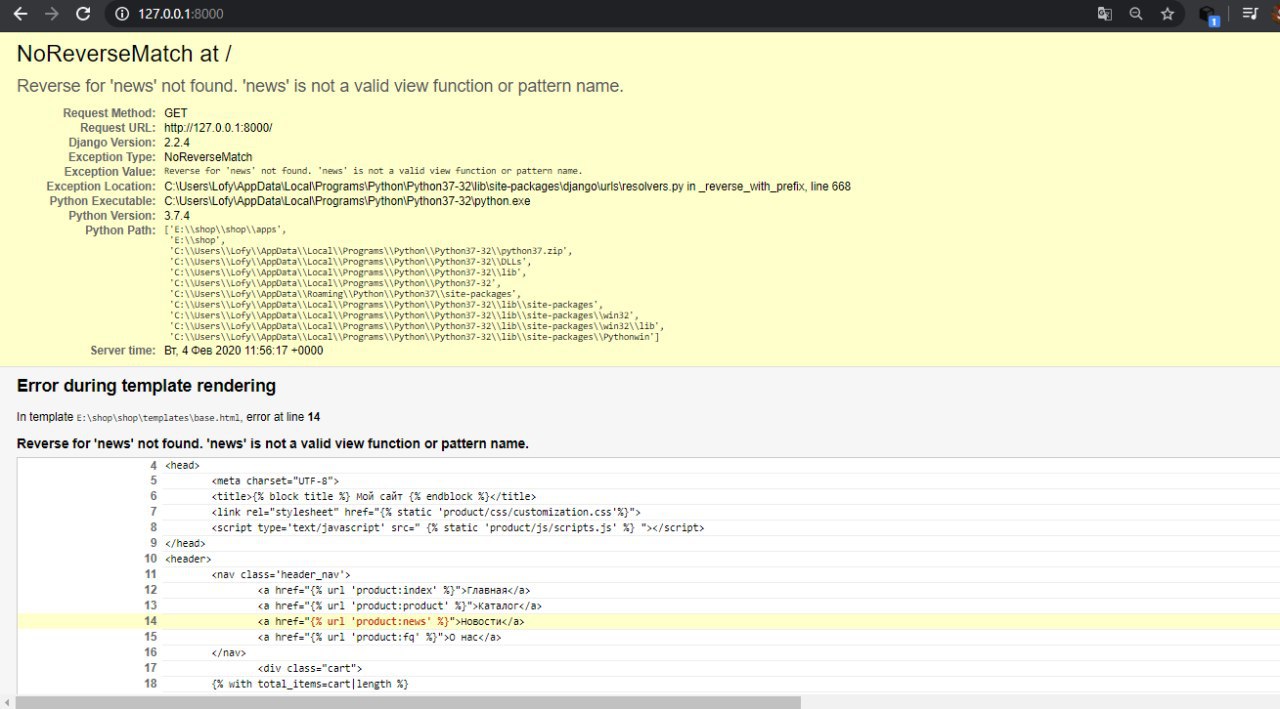This screenshot has width=1280, height=709.
Task: Click the left arrow of horizontal scrollbar
Action: click(x=7, y=702)
